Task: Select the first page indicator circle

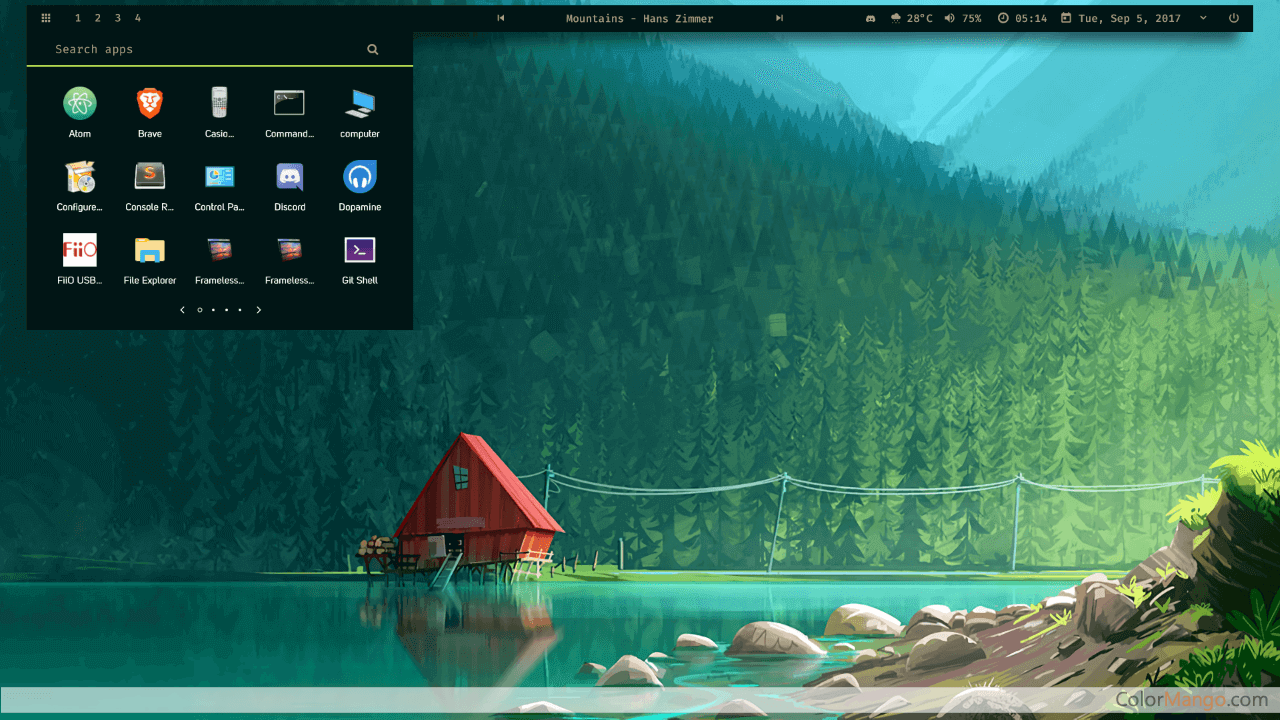Action: (x=200, y=310)
